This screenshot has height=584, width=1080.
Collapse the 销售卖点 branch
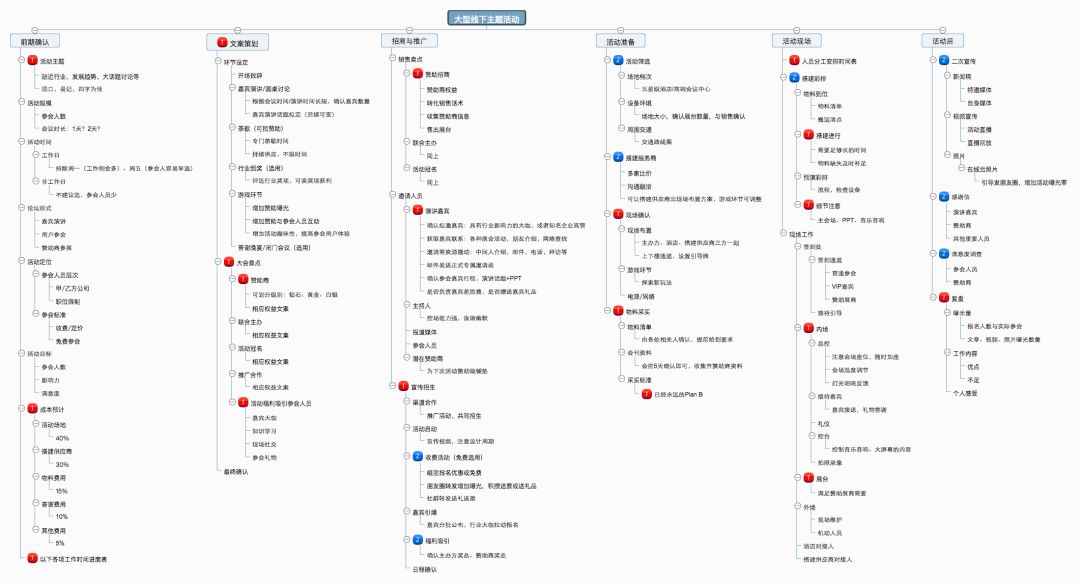391,59
